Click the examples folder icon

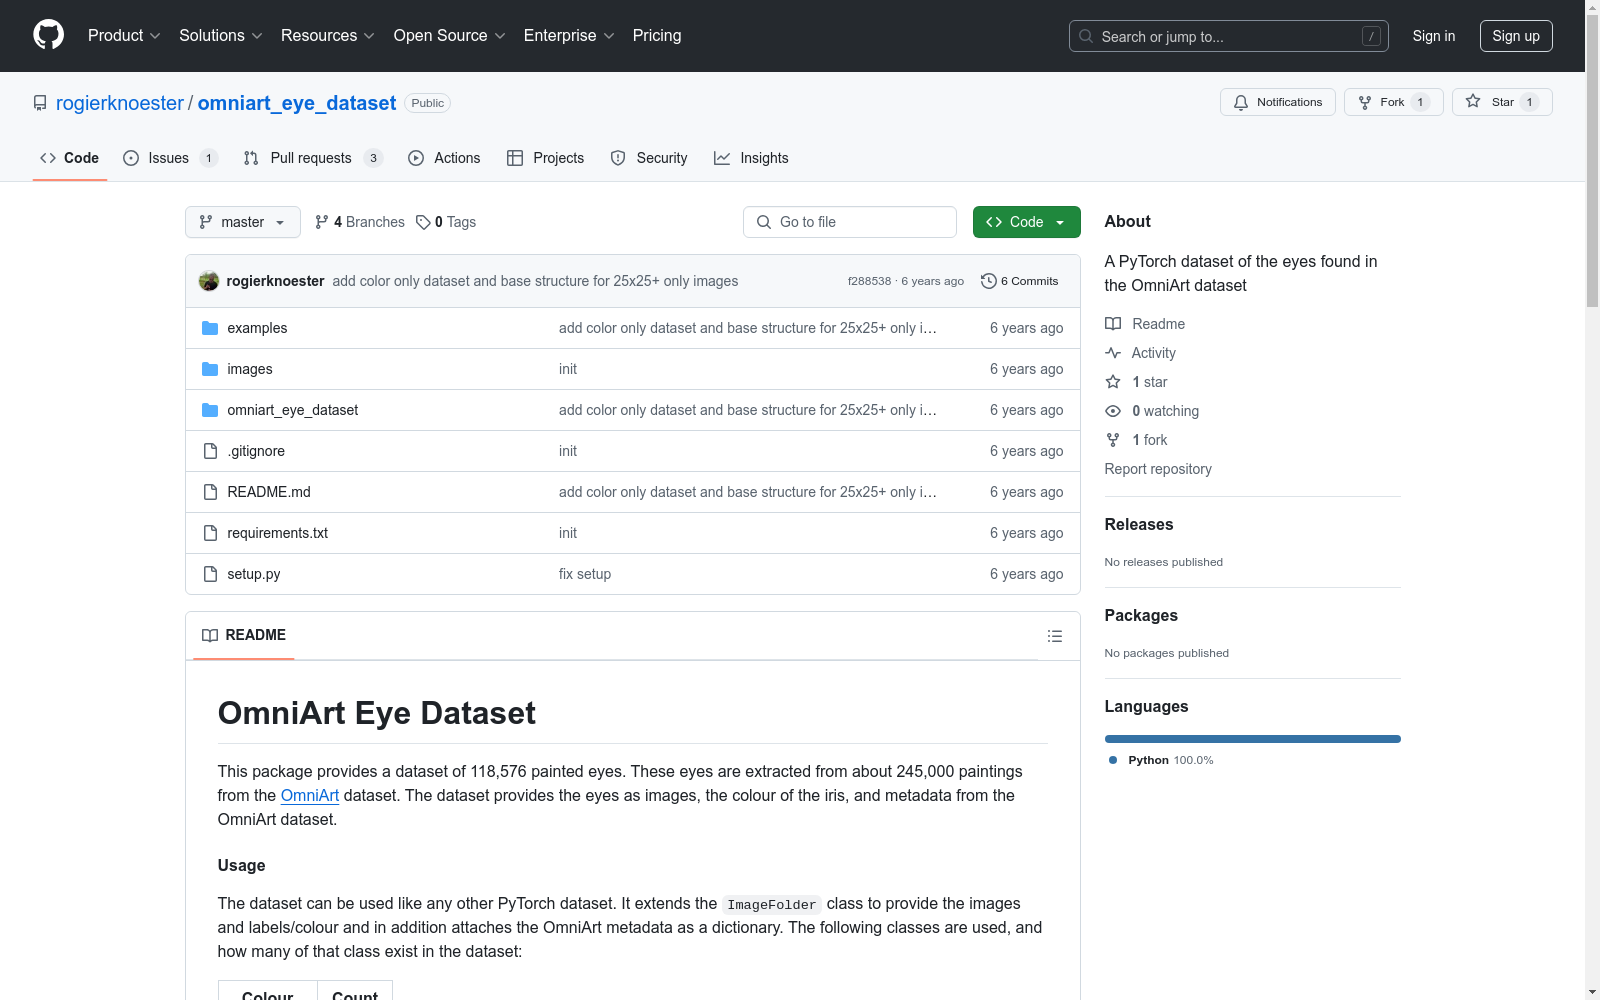210,328
